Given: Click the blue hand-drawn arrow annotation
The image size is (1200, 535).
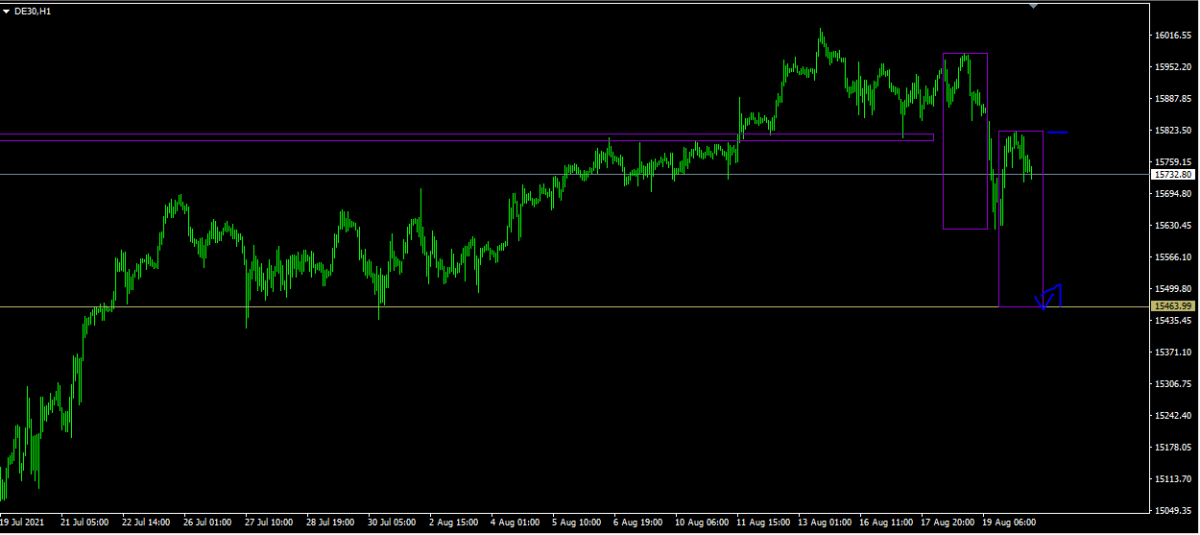Looking at the screenshot, I should tap(1050, 296).
